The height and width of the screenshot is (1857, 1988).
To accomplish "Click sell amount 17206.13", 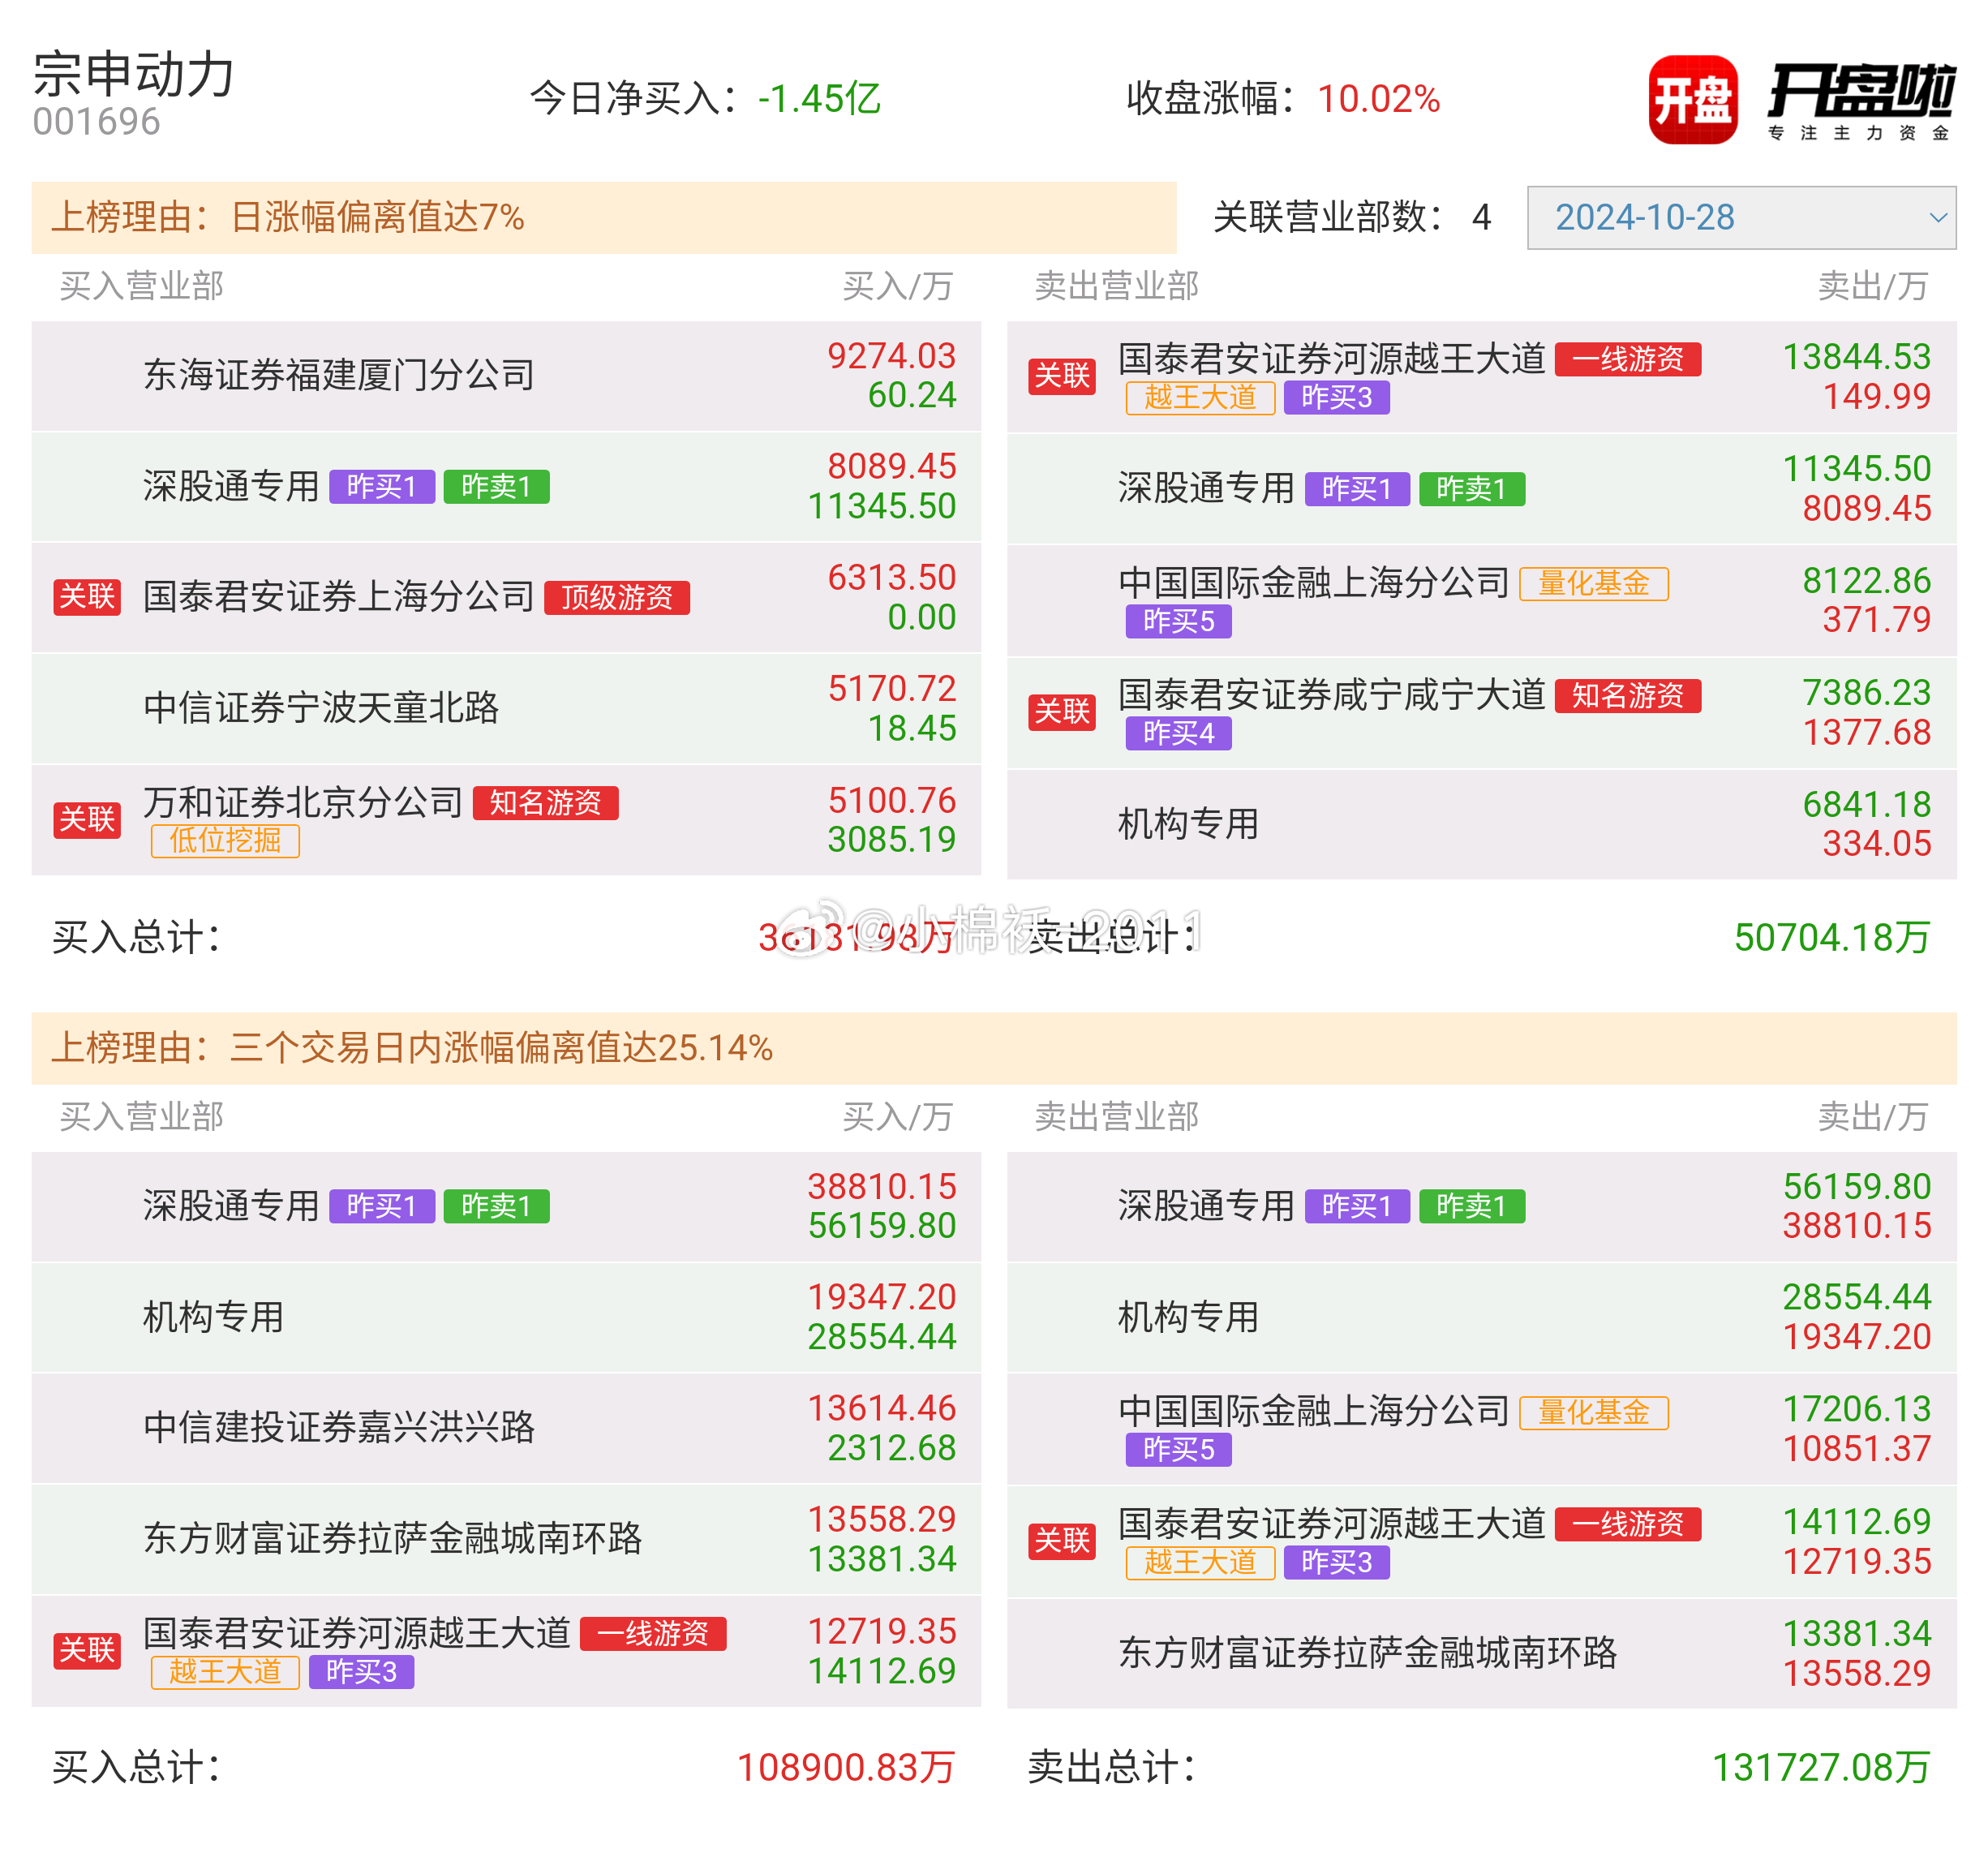I will tap(1857, 1410).
